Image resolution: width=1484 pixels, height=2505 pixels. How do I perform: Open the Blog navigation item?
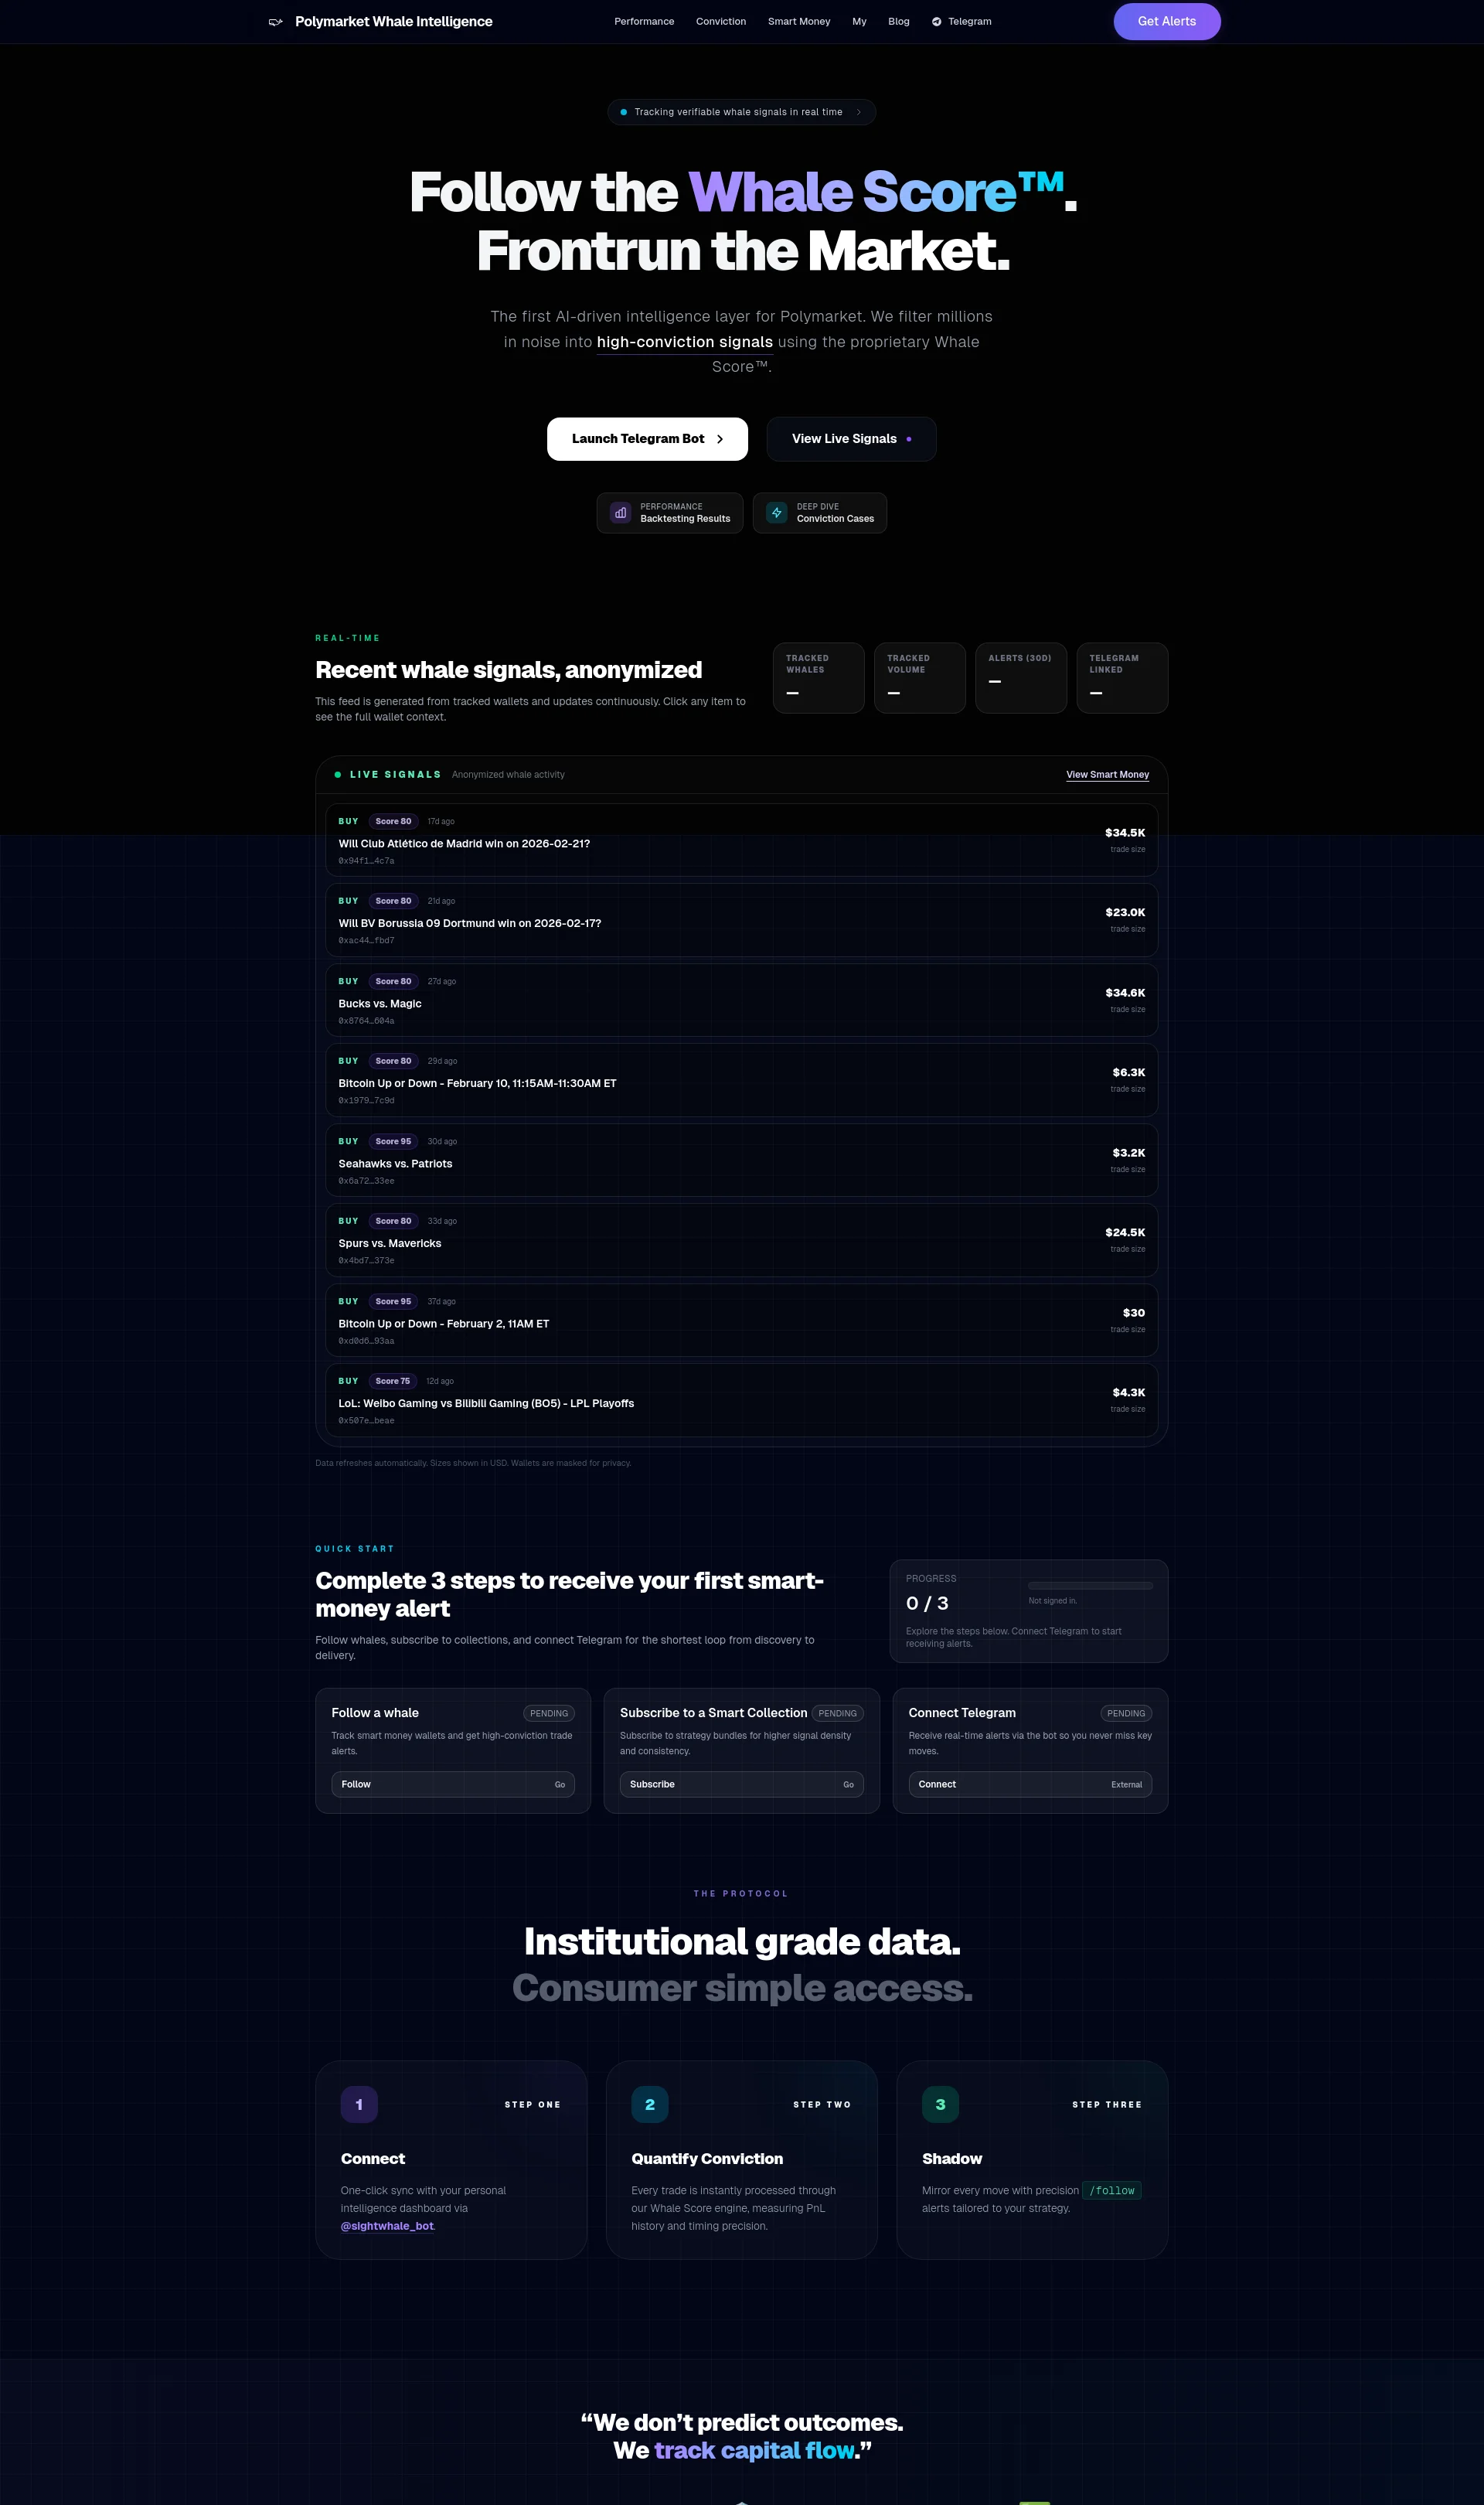[x=898, y=22]
